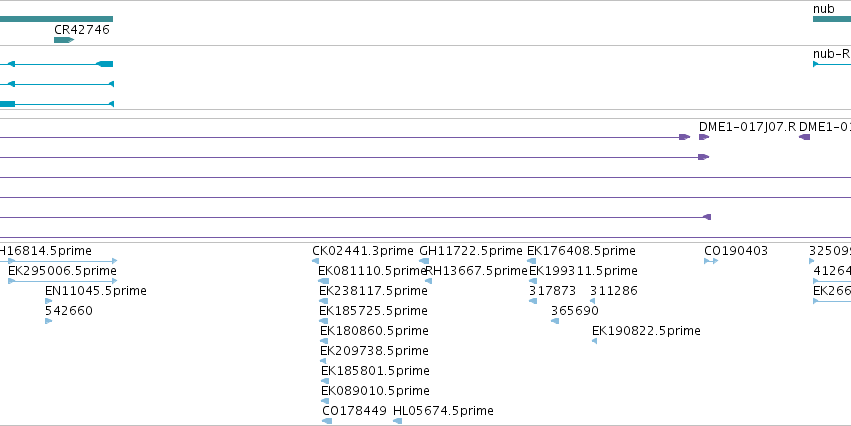This screenshot has width=851, height=426.
Task: Click the 365690 feature label
Action: [575, 311]
